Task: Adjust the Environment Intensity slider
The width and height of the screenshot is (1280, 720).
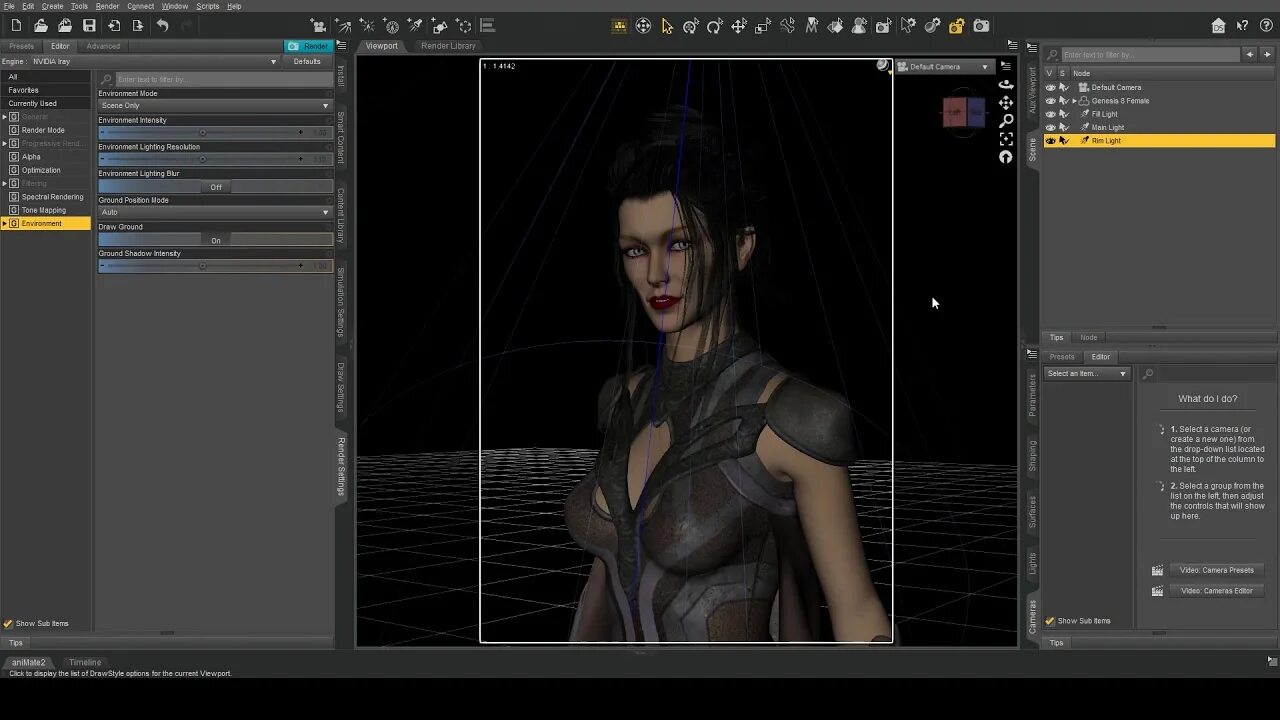Action: pyautogui.click(x=215, y=132)
